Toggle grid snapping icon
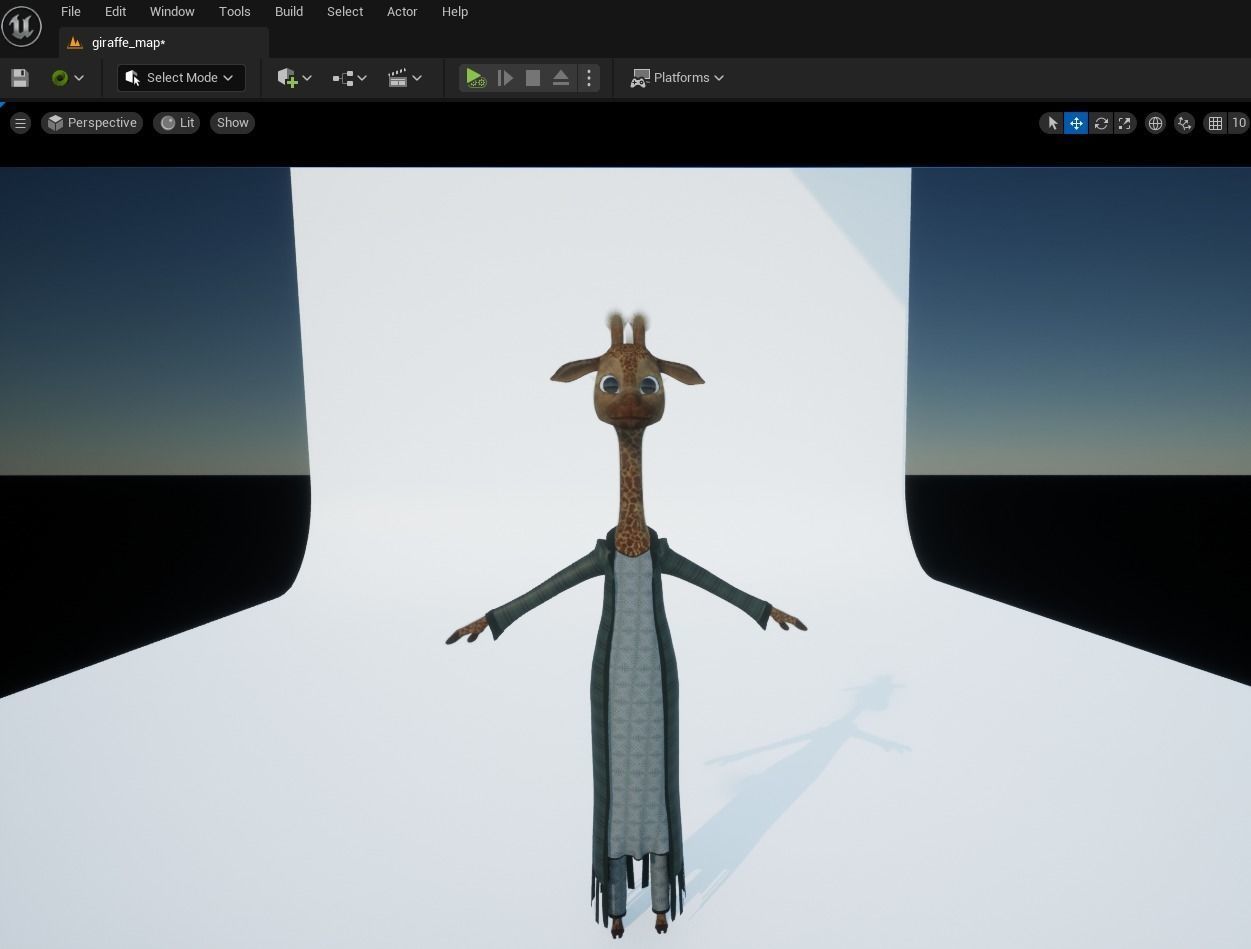 1215,123
